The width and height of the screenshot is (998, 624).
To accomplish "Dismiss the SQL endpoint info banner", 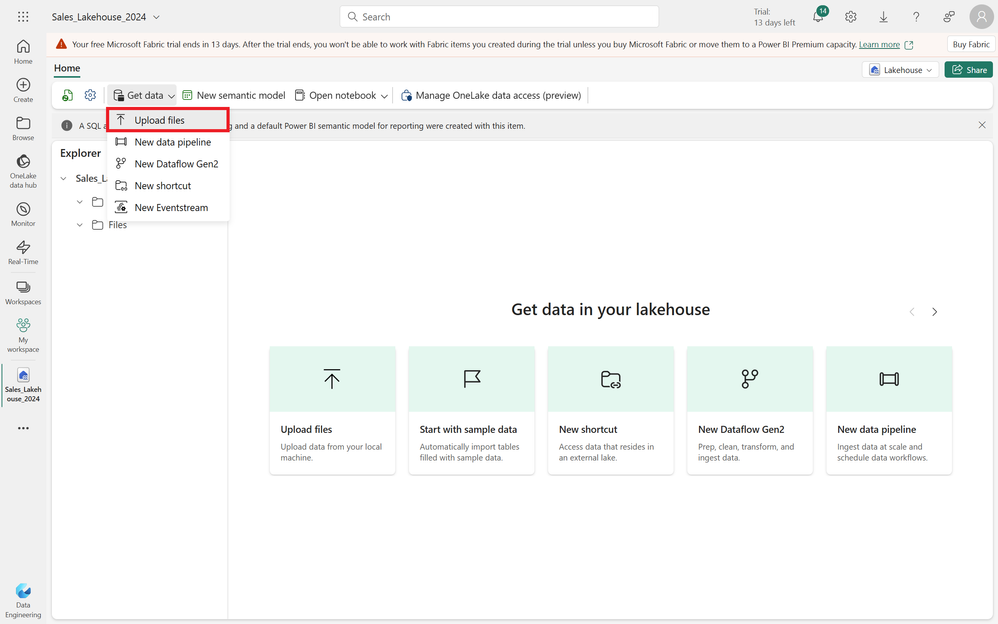I will [x=982, y=125].
